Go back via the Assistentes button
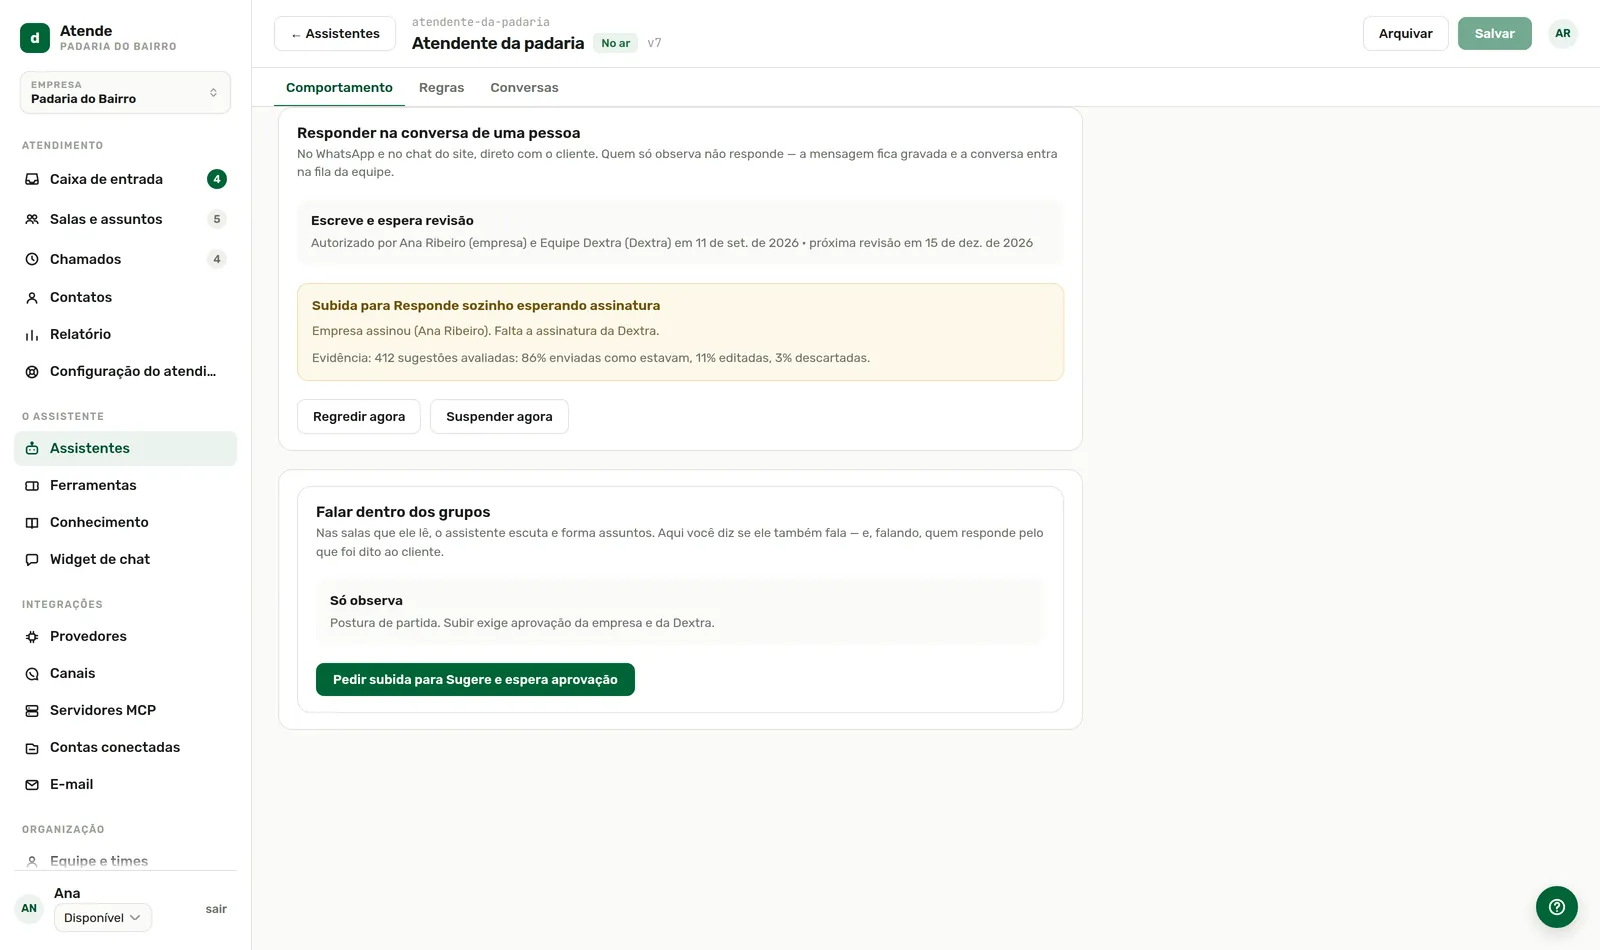 point(335,33)
